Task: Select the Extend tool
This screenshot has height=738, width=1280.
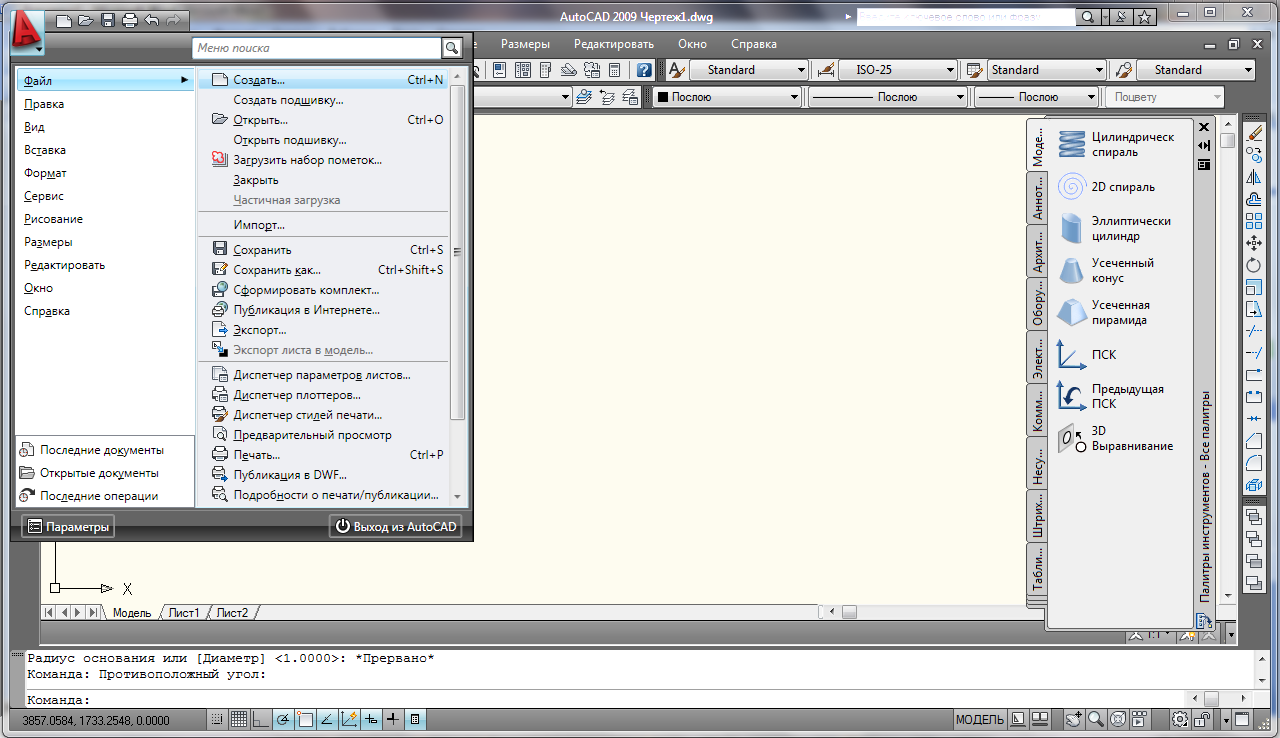Action: 1254,353
